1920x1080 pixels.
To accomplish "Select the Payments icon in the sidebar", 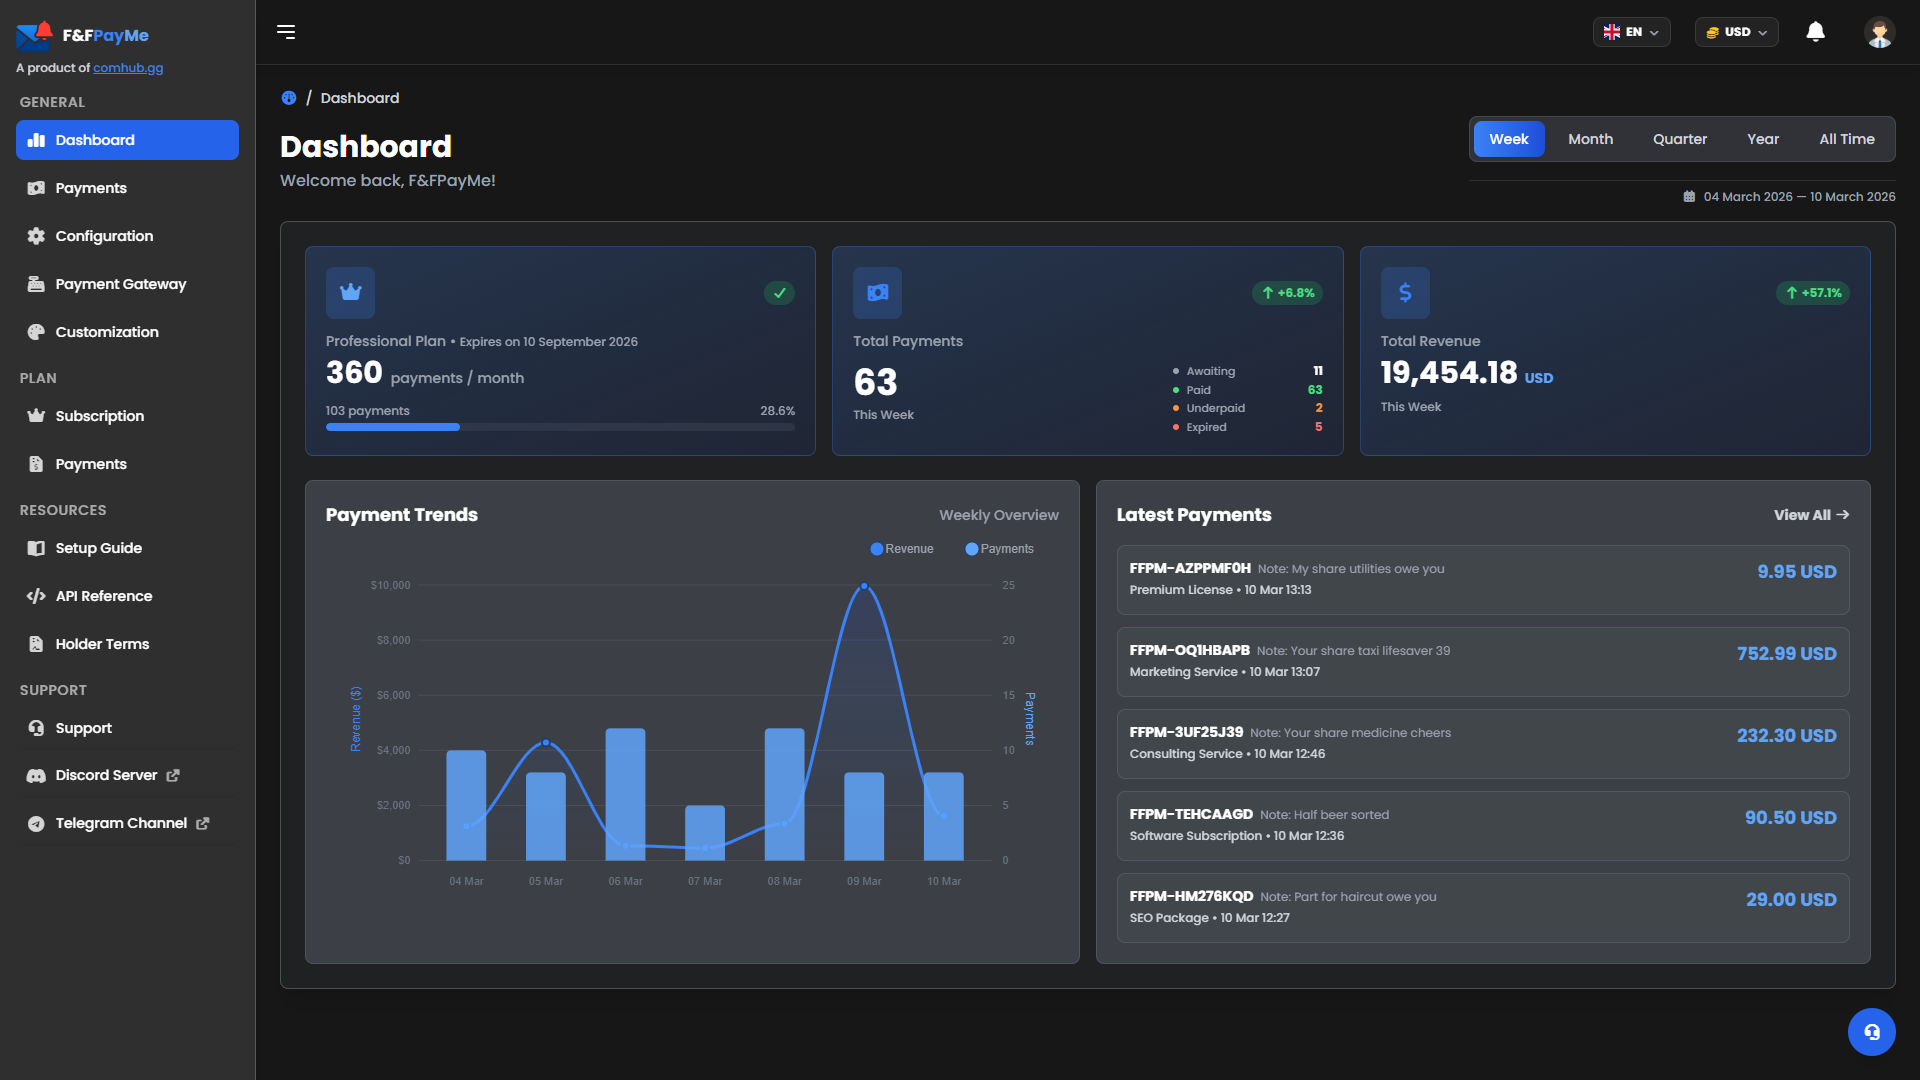I will point(35,188).
